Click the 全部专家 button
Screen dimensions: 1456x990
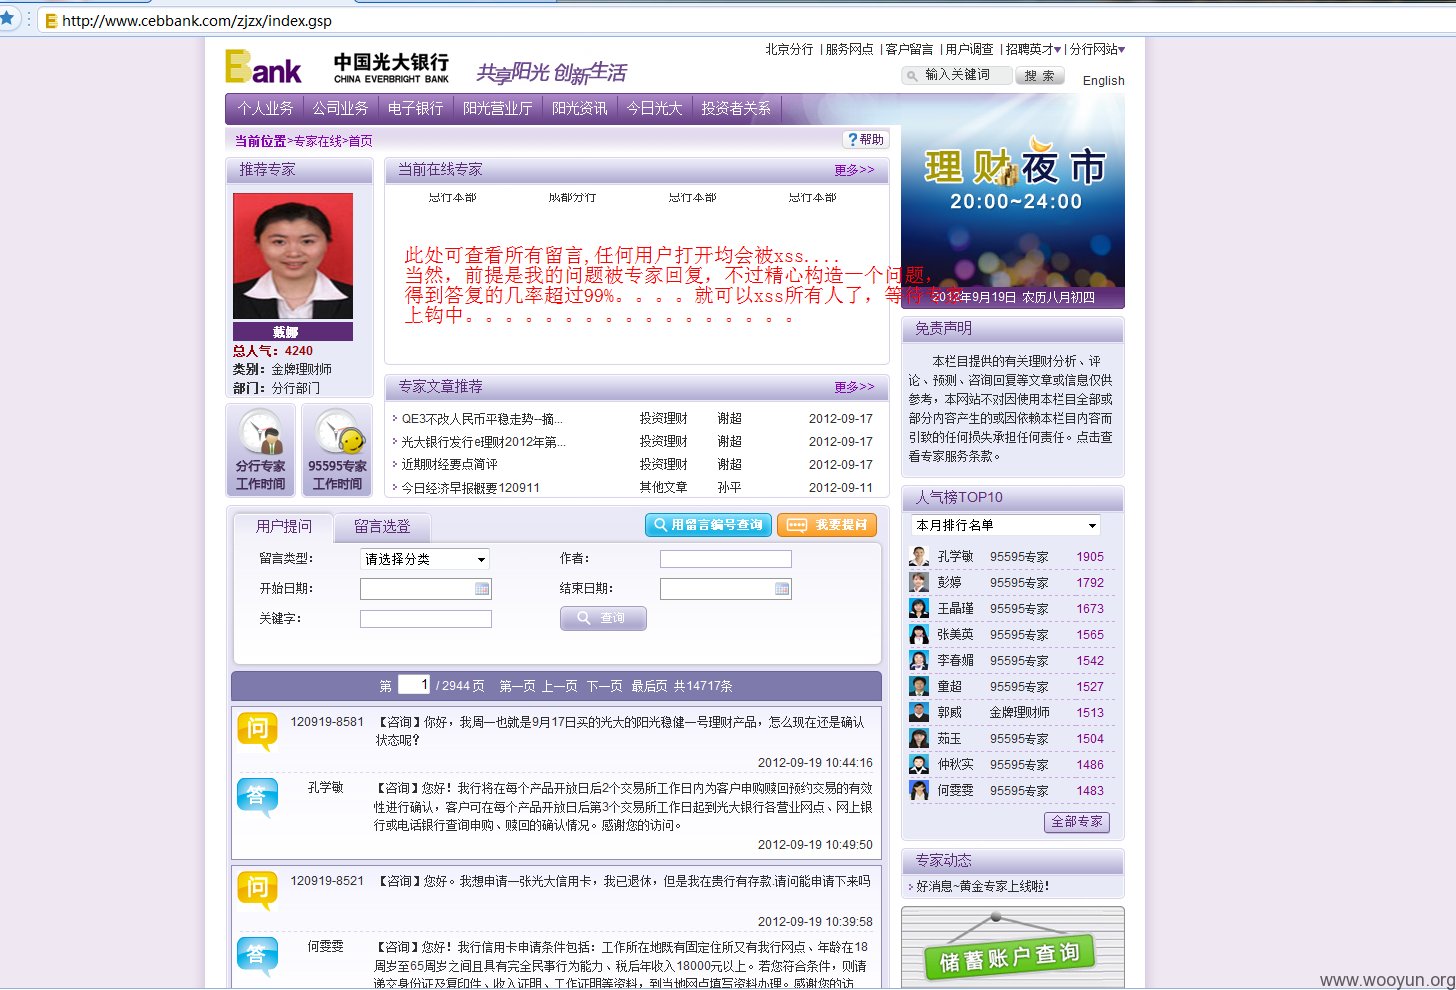point(1077,821)
